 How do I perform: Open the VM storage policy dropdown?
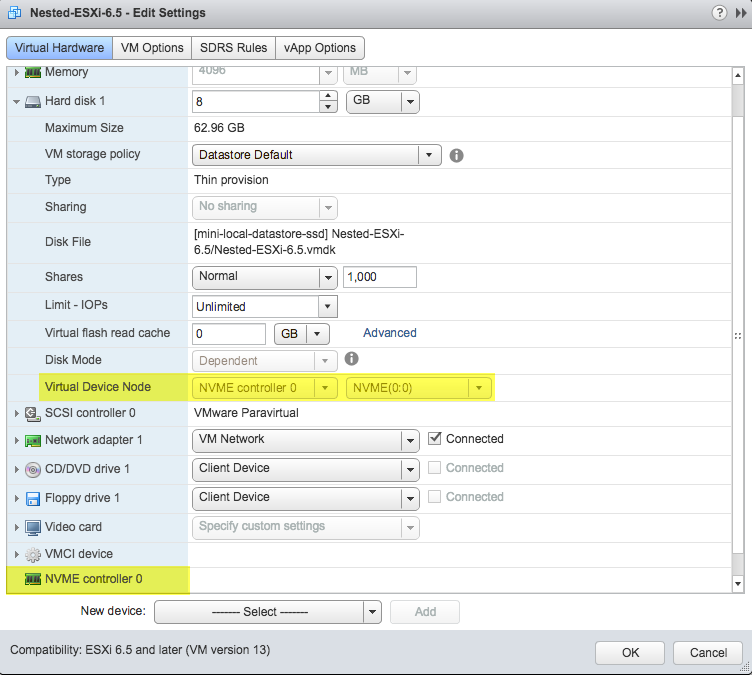tap(430, 155)
